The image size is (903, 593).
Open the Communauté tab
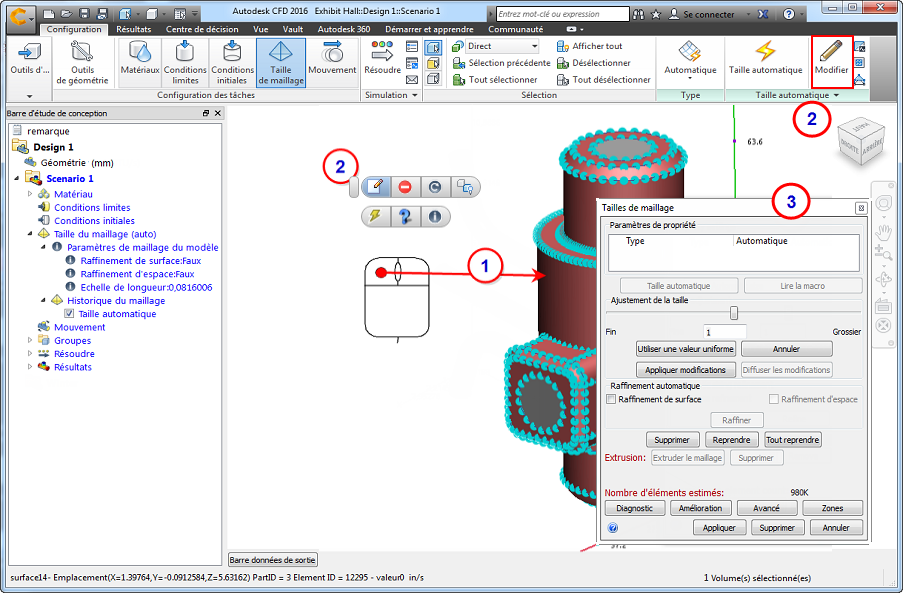(x=515, y=29)
